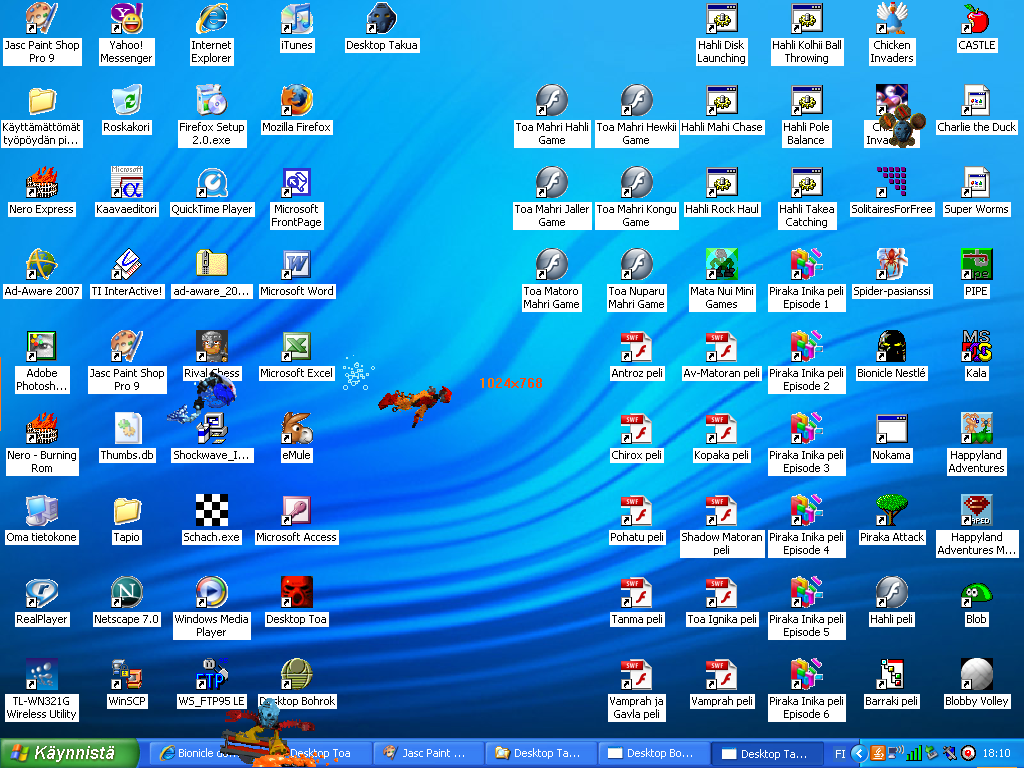The image size is (1024, 768).
Task: Select the Blobby Volley icon
Action: pyautogui.click(x=976, y=675)
